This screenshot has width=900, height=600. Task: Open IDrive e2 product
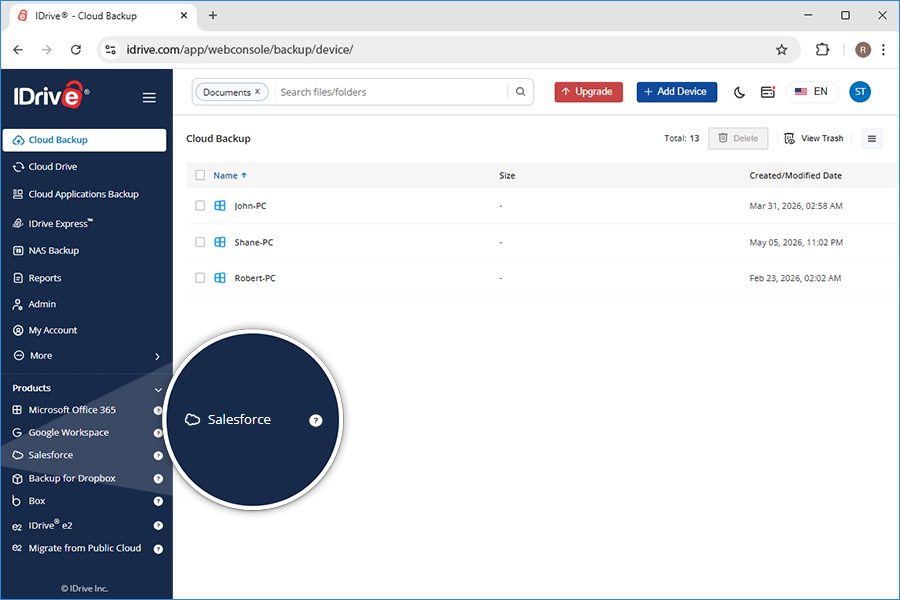pos(50,525)
